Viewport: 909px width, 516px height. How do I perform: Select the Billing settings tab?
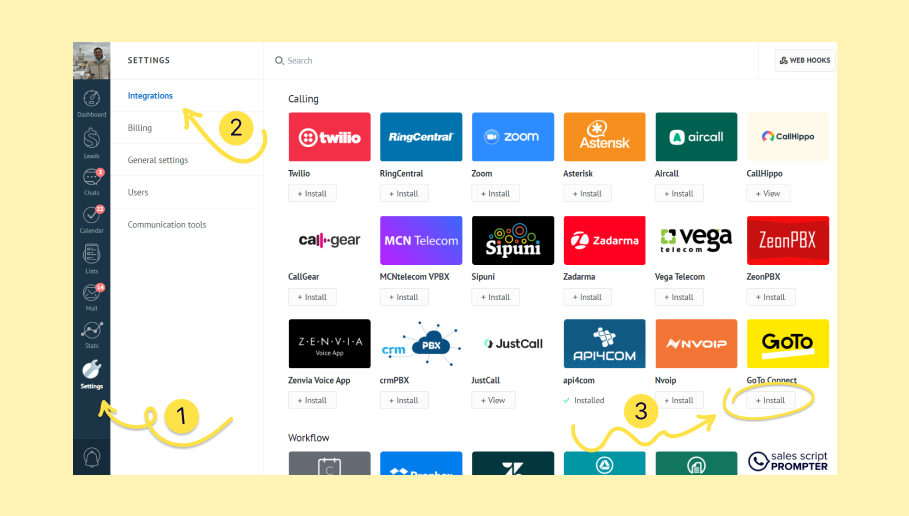[x=140, y=128]
